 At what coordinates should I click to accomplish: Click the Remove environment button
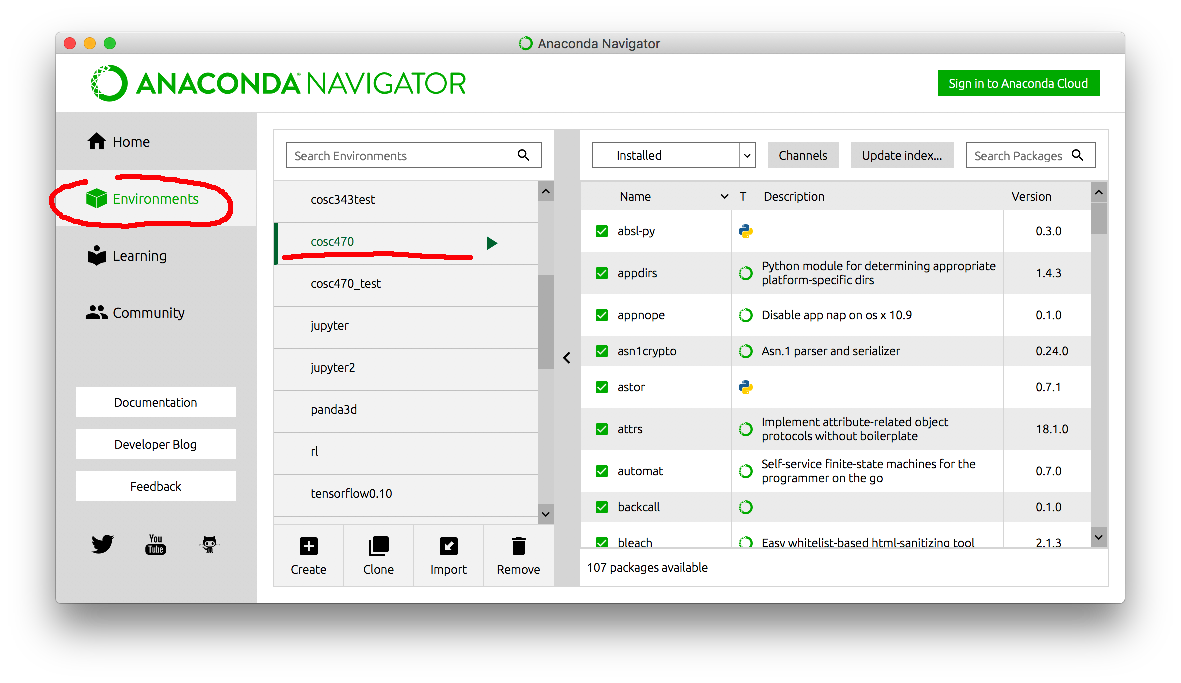click(x=518, y=556)
